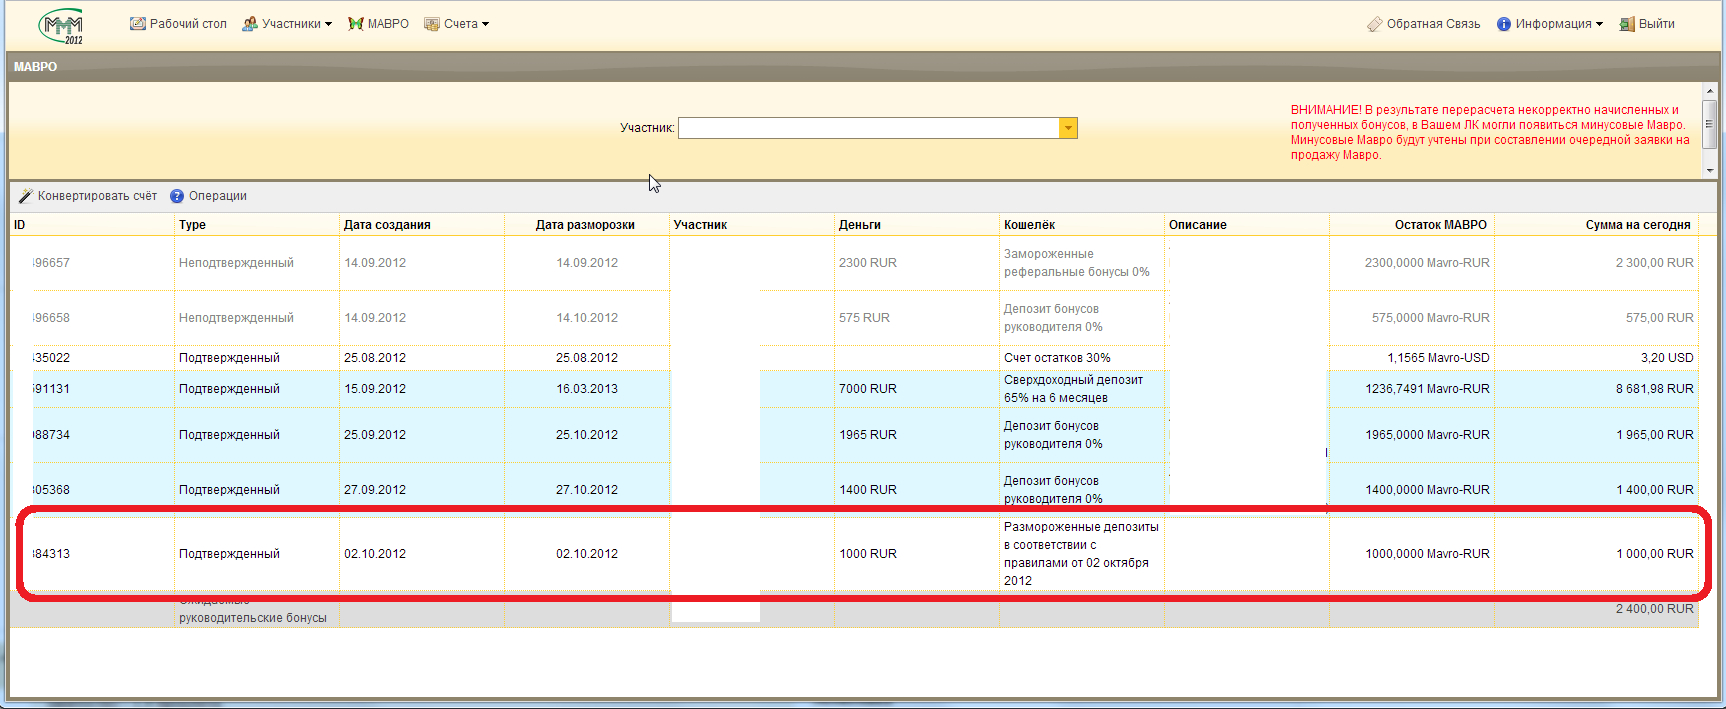Sort by the Type column header

tap(257, 225)
